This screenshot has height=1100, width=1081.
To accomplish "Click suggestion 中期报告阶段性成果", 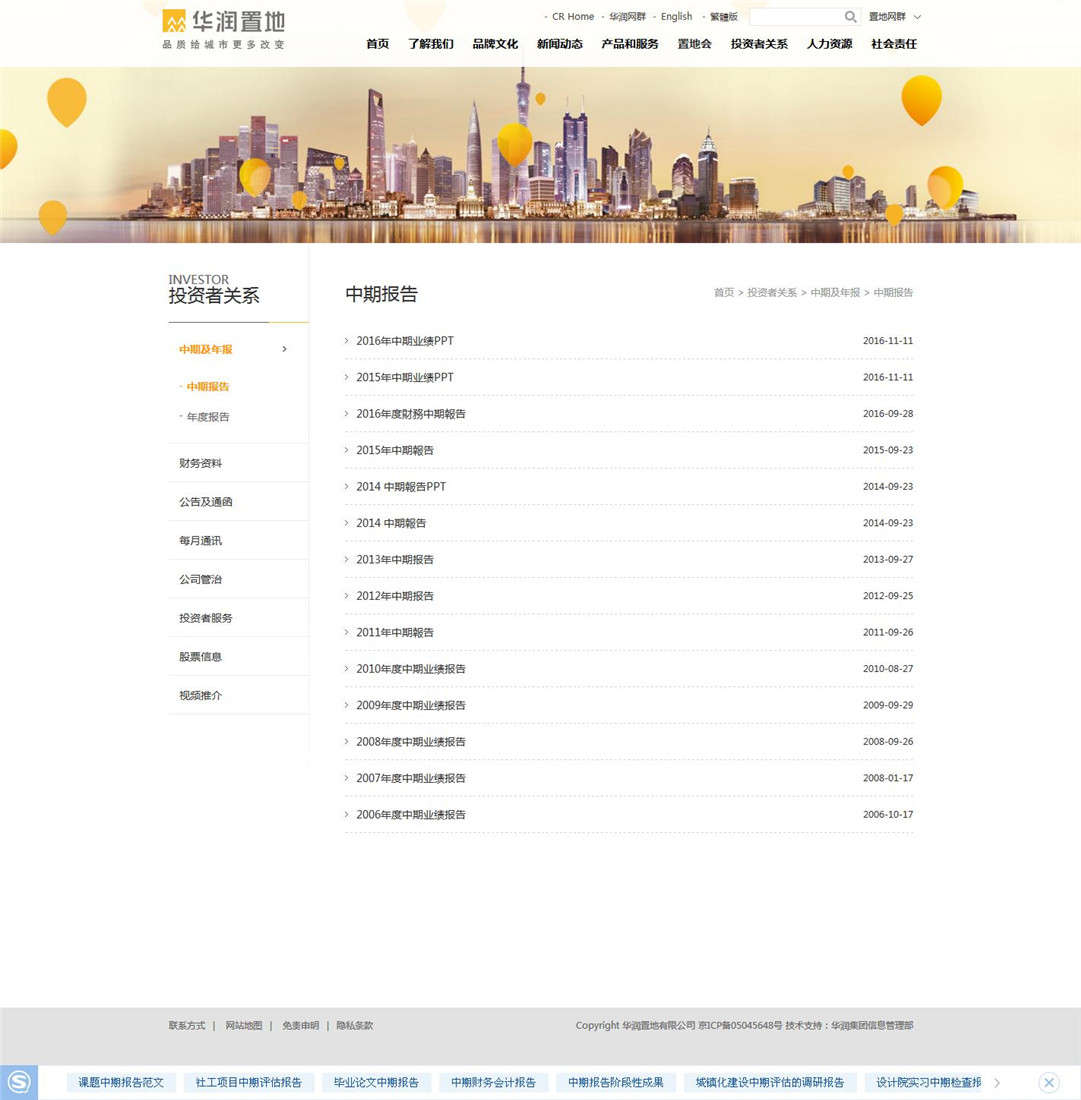I will click(615, 1082).
